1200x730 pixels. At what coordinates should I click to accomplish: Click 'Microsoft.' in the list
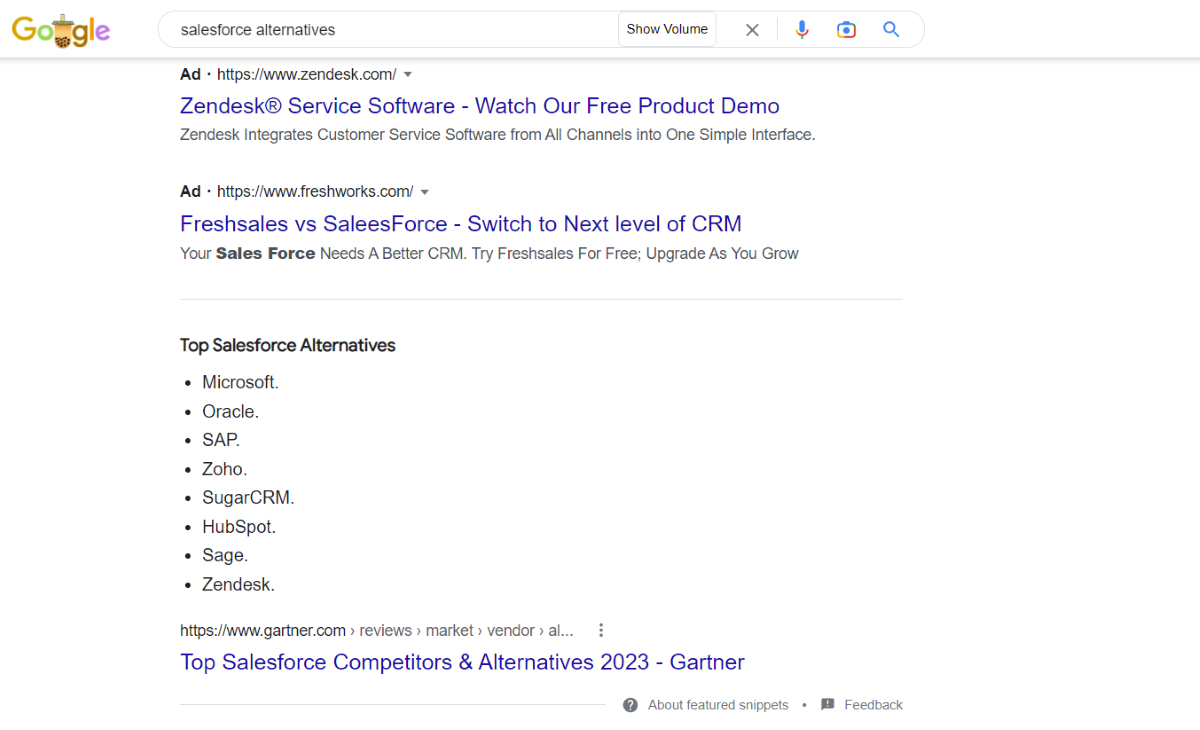coord(240,382)
